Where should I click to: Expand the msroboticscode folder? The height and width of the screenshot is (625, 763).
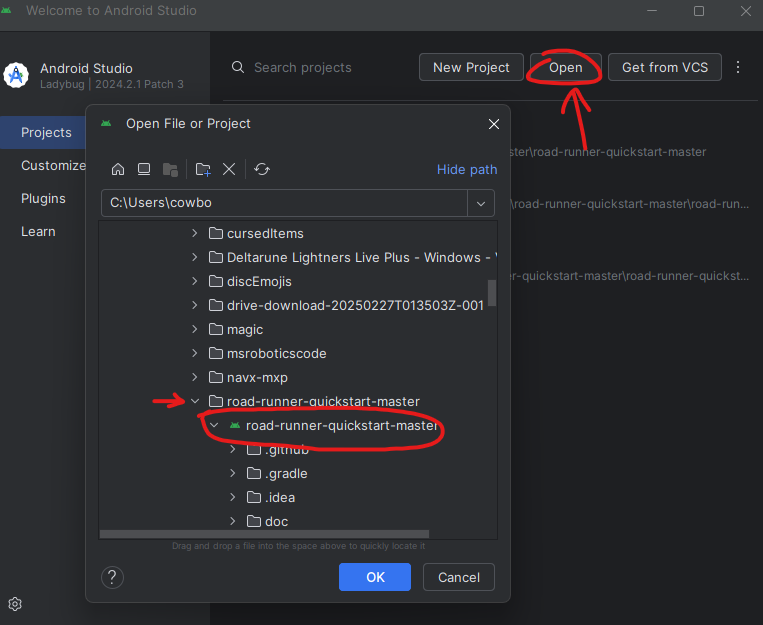tap(195, 353)
